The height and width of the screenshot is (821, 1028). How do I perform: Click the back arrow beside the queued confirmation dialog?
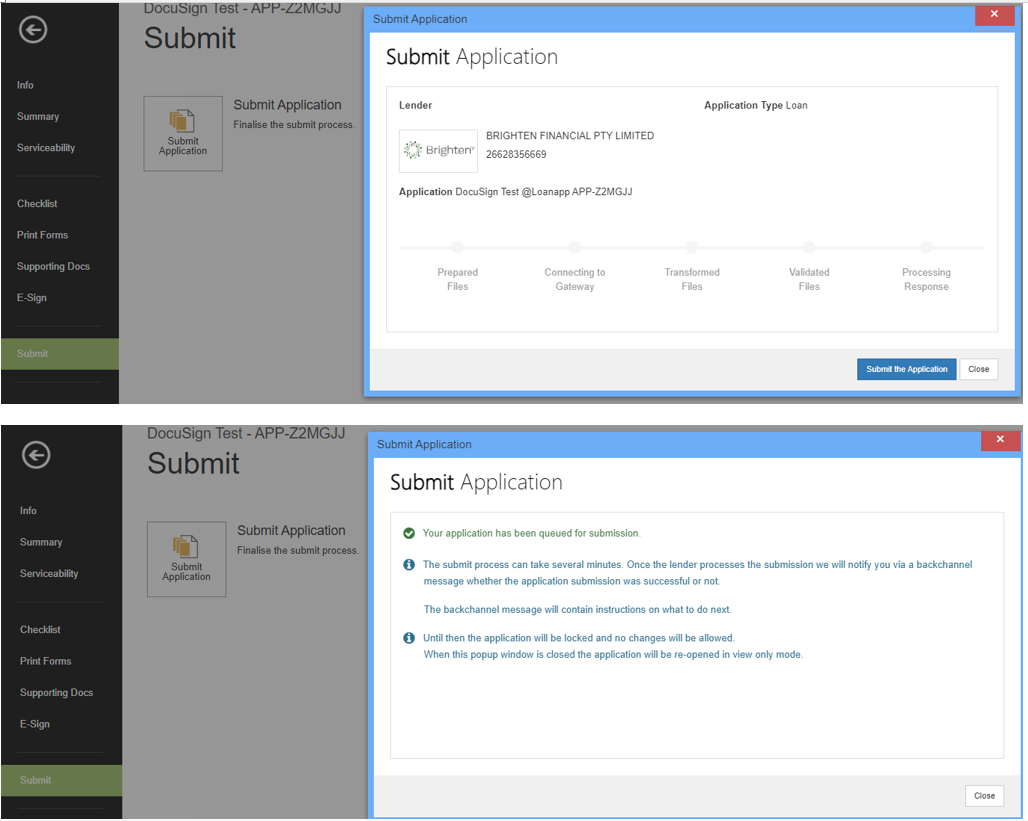tap(36, 456)
